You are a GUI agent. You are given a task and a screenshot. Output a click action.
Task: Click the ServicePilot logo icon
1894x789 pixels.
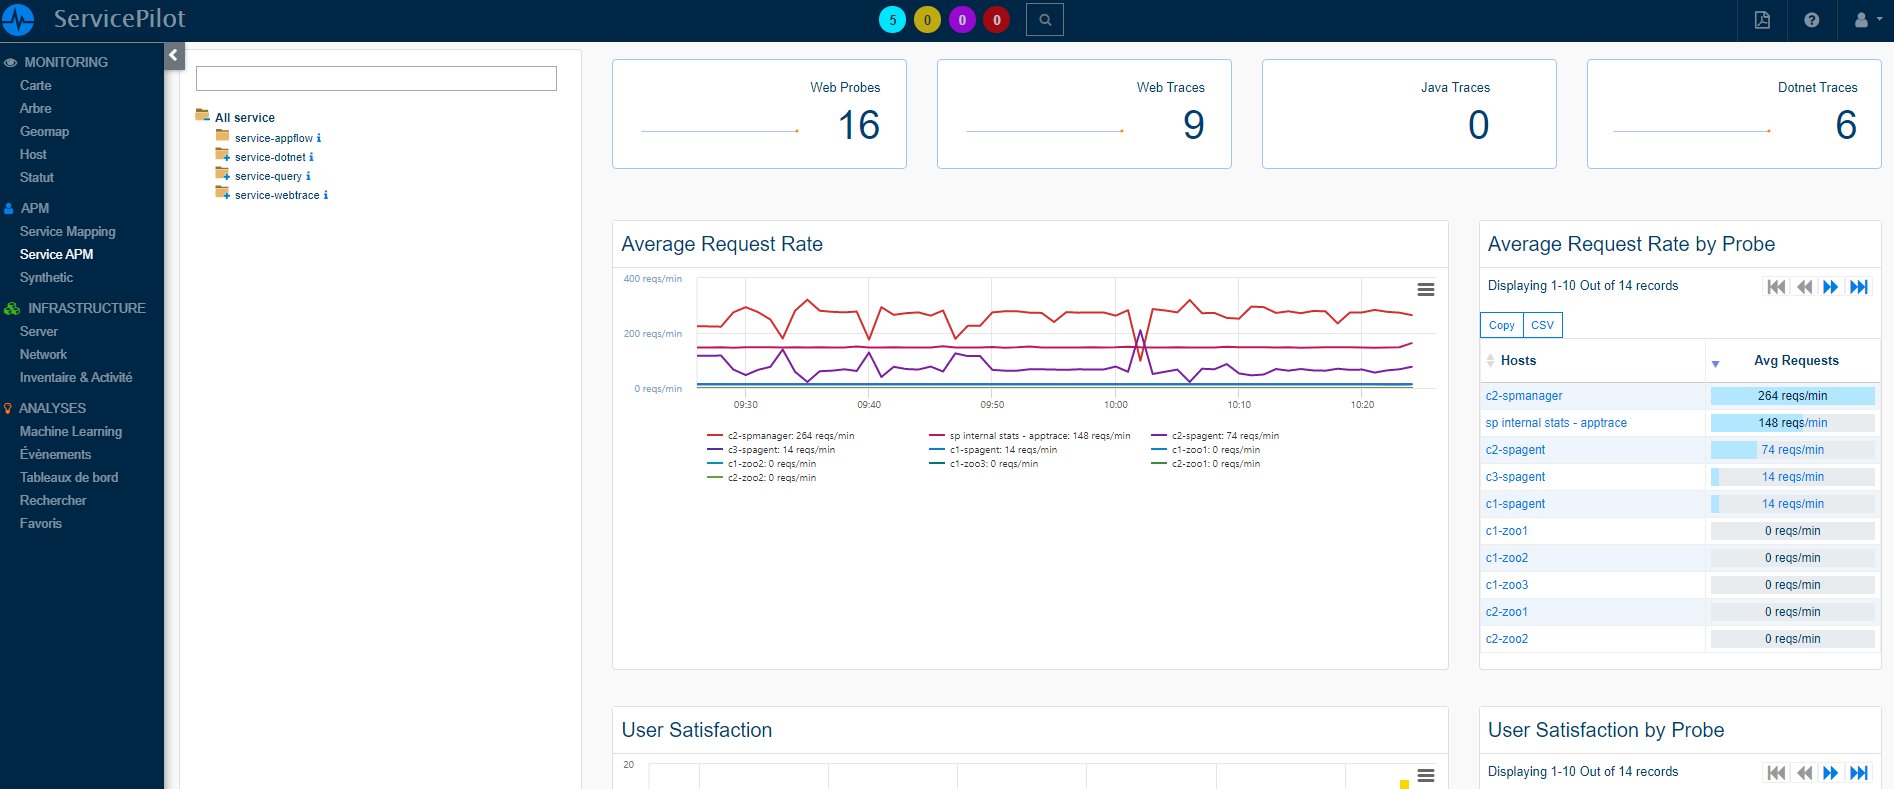pos(19,19)
